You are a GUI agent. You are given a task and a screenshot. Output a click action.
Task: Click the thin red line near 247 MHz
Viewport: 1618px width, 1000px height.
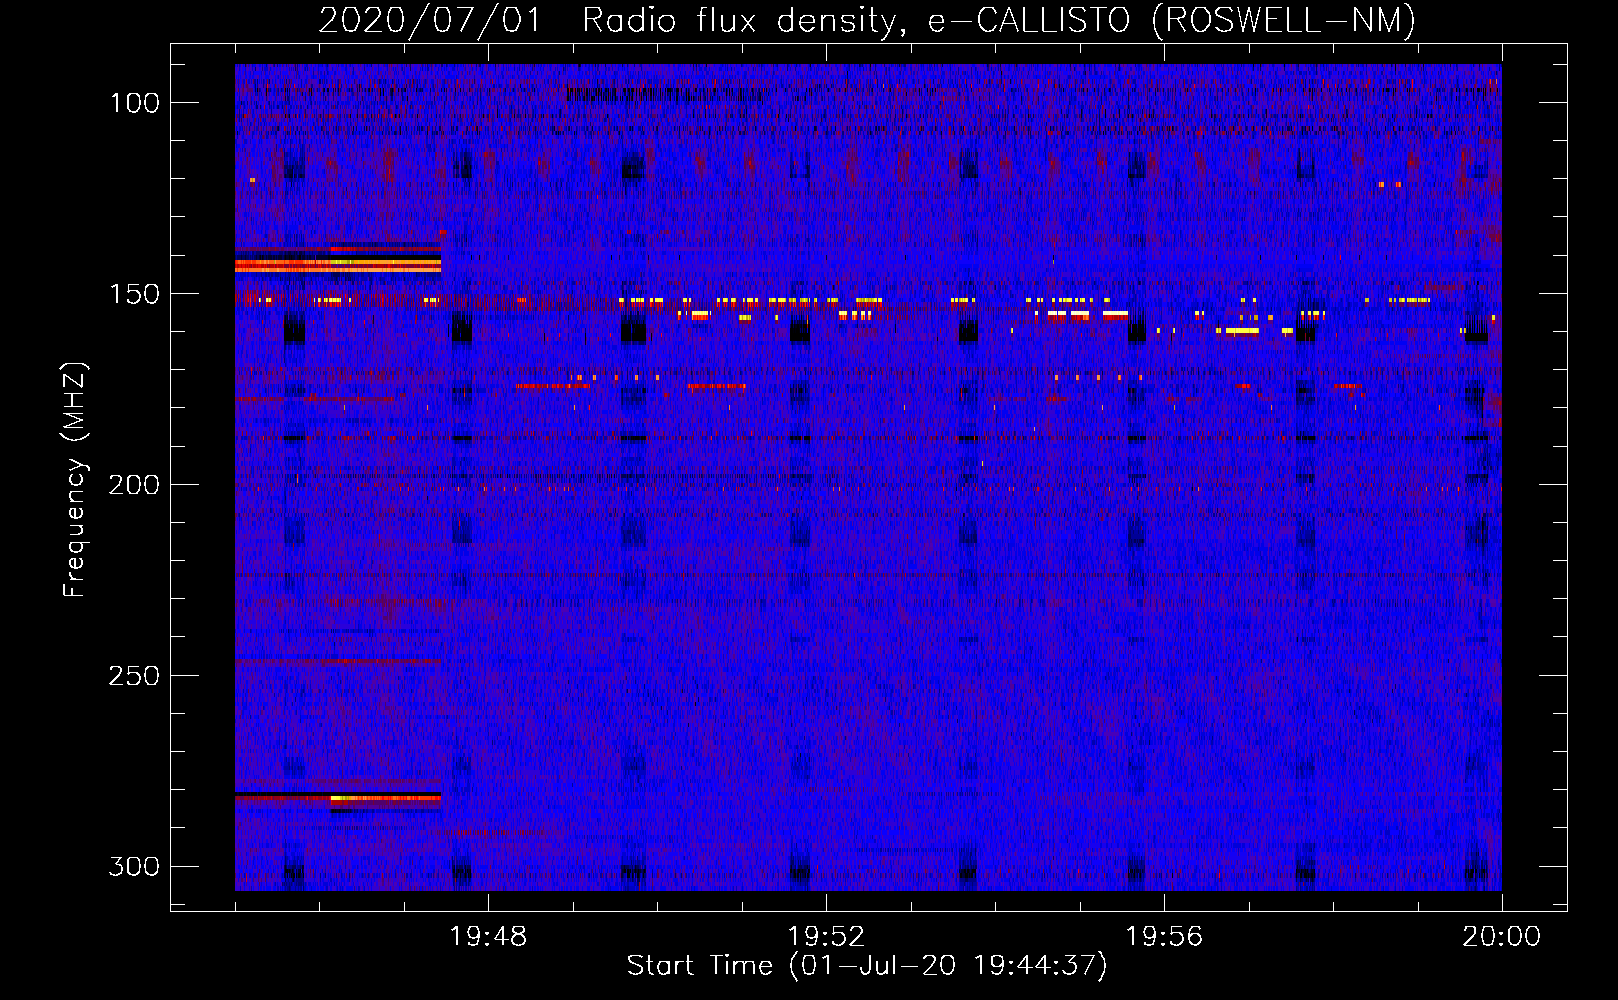(337, 662)
